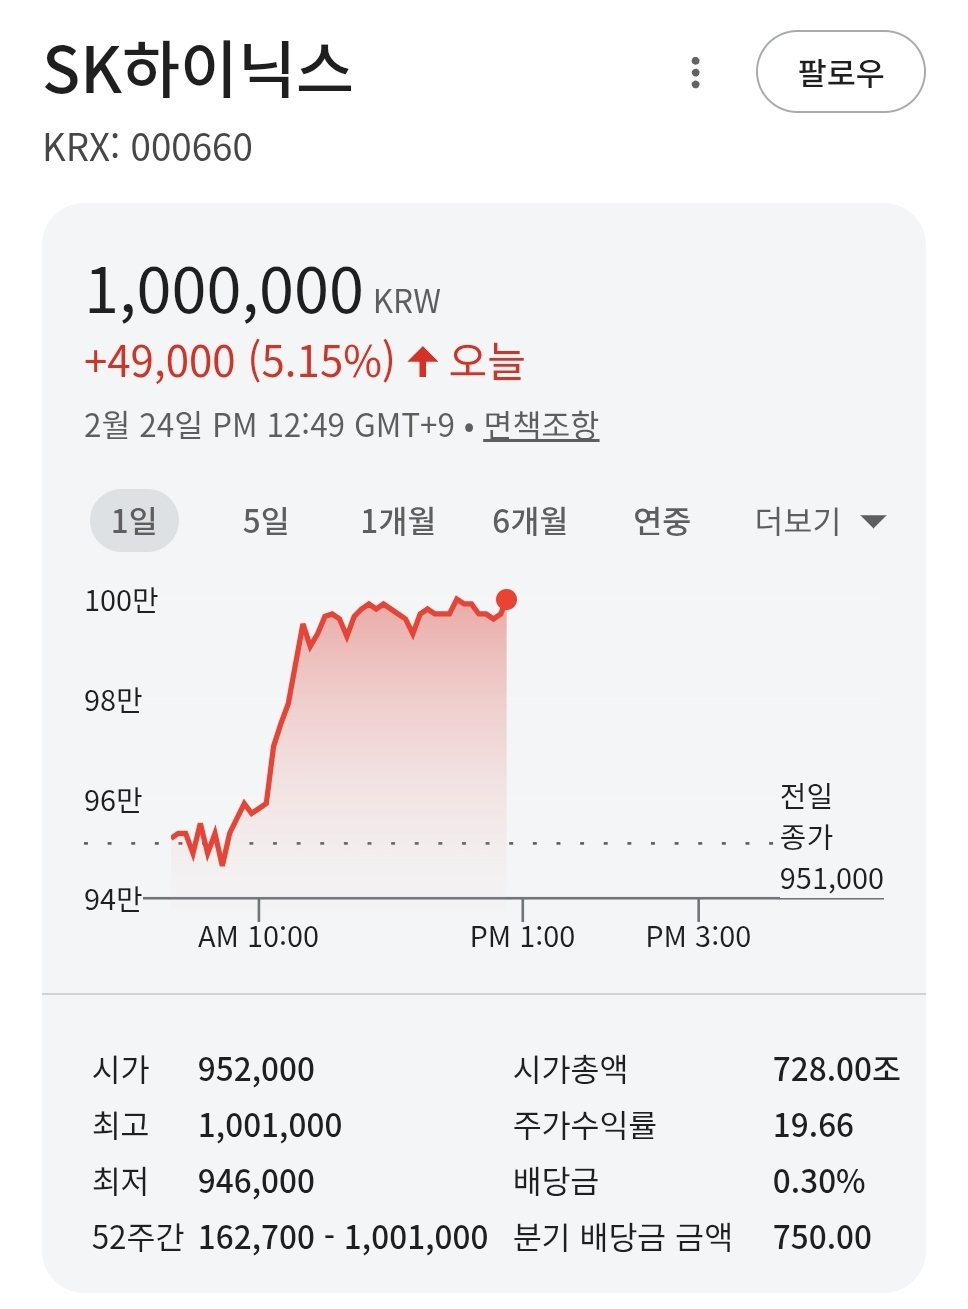Click the 52주간 range value
Image resolution: width=968 pixels, height=1309 pixels.
(x=342, y=1238)
